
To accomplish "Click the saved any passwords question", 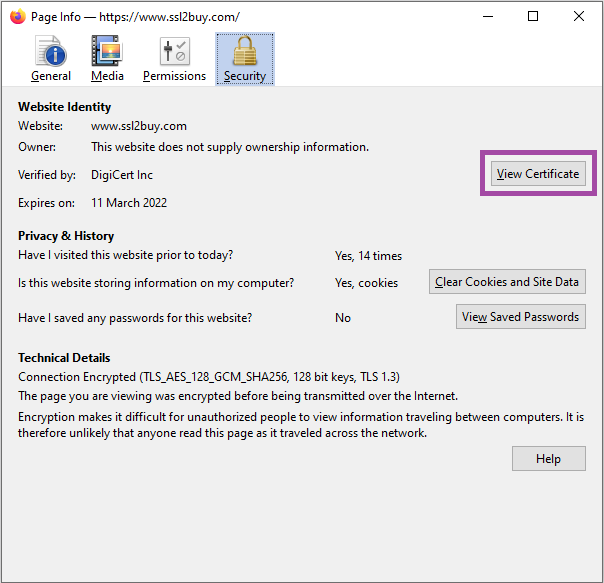I will [x=135, y=318].
